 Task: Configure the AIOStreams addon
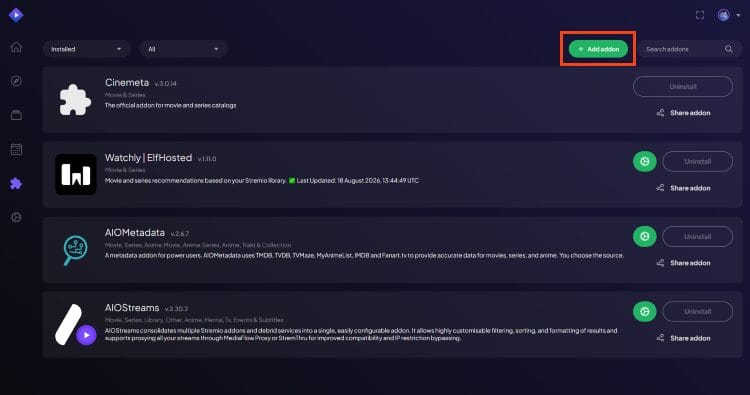point(645,311)
